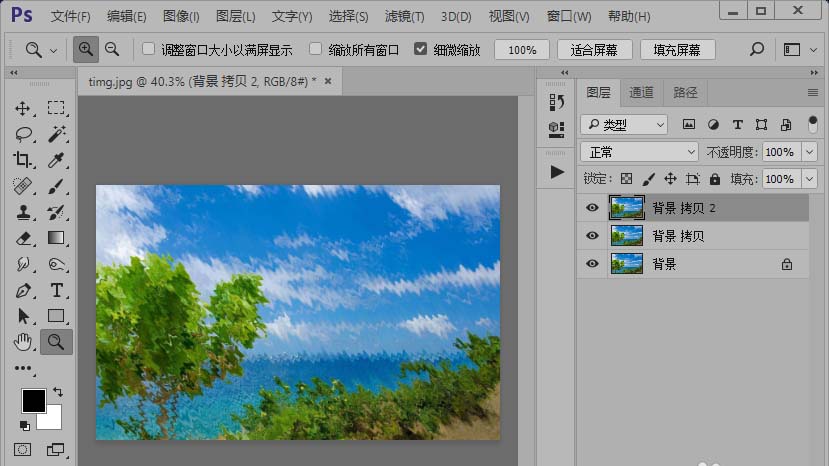Click the 填充屏幕 button
Screen dimensions: 829x466
point(677,50)
